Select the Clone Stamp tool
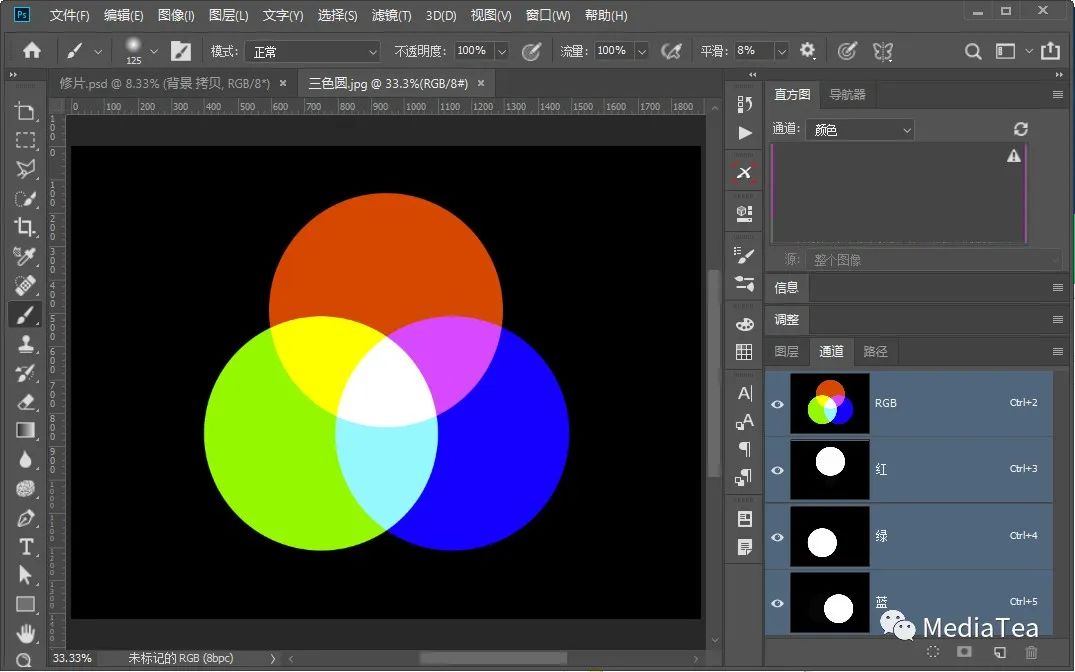The height and width of the screenshot is (672, 1075). click(25, 344)
